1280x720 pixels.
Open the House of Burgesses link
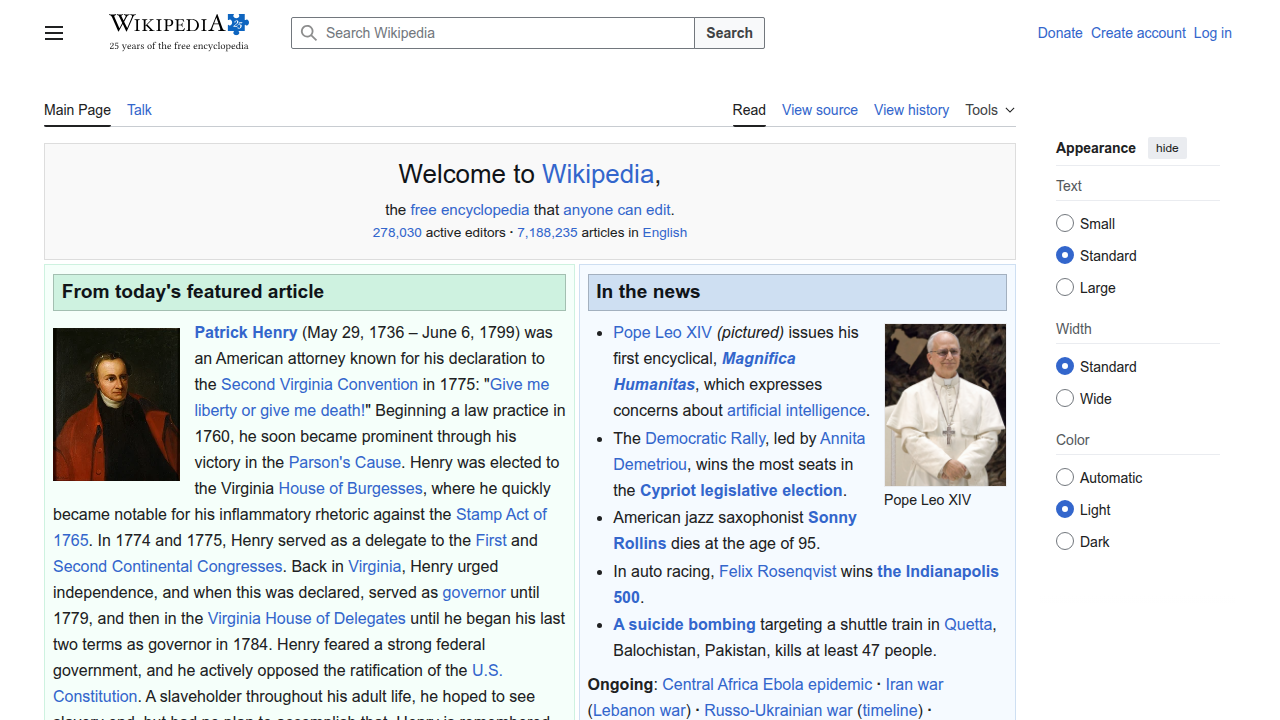351,488
